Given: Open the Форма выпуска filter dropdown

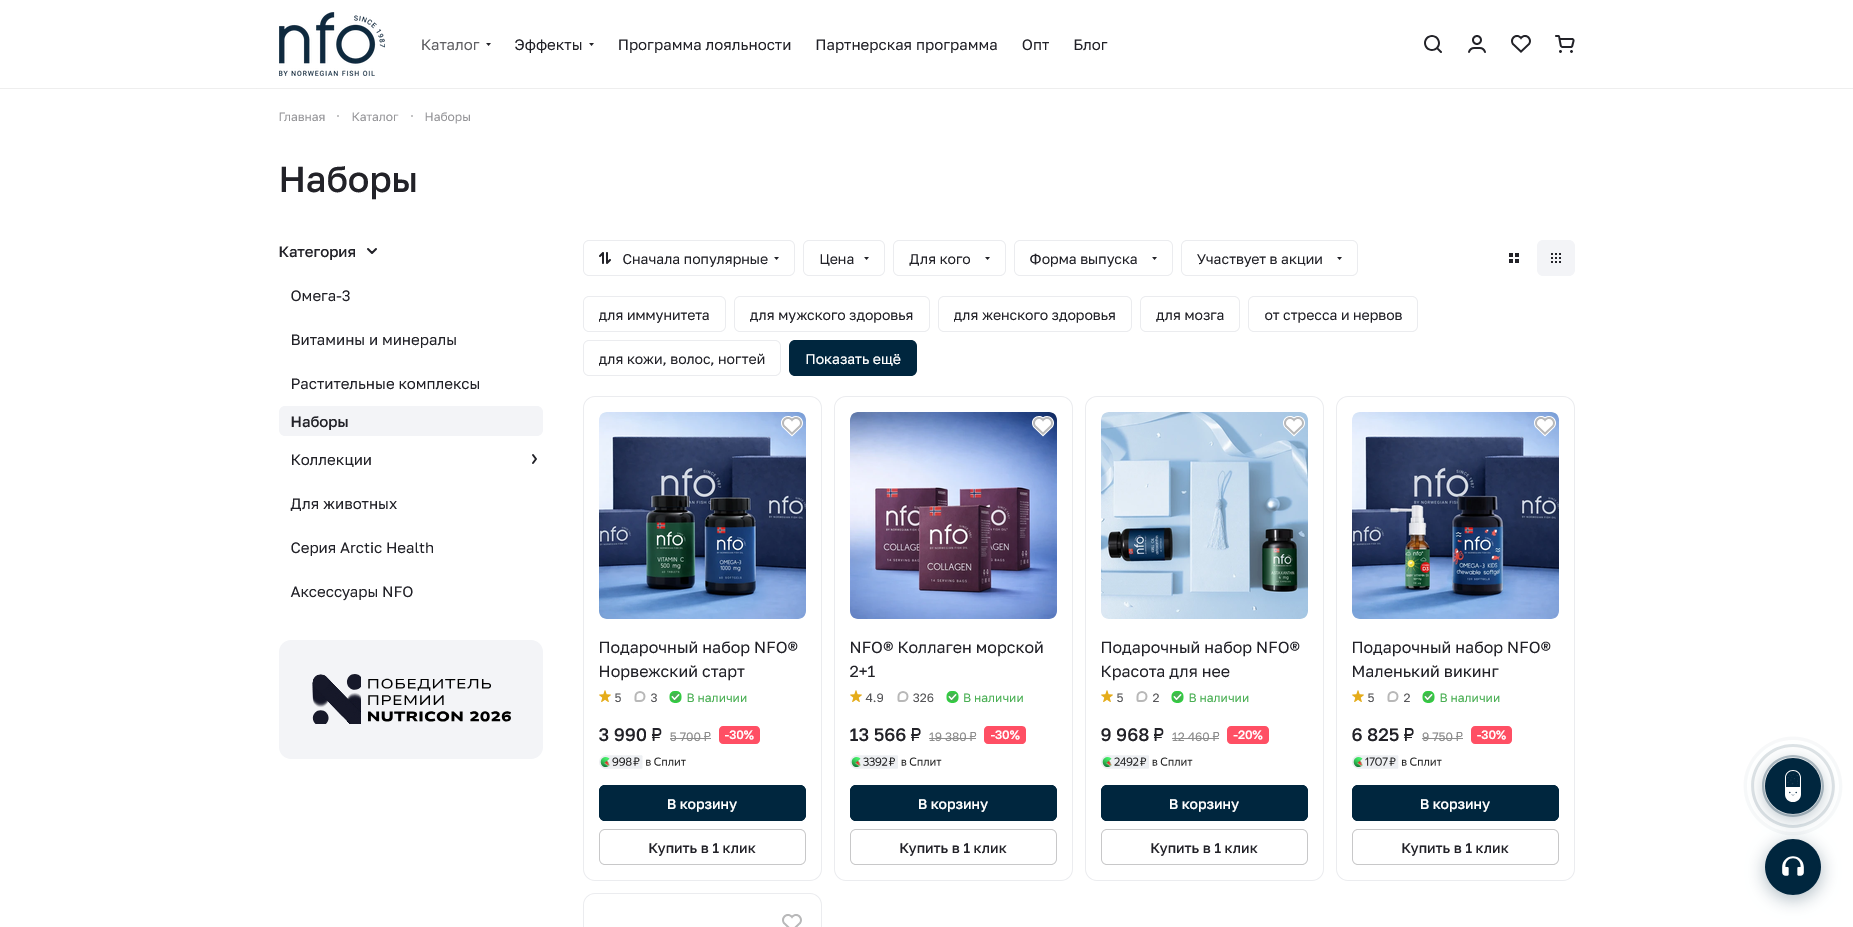Looking at the screenshot, I should coord(1093,258).
